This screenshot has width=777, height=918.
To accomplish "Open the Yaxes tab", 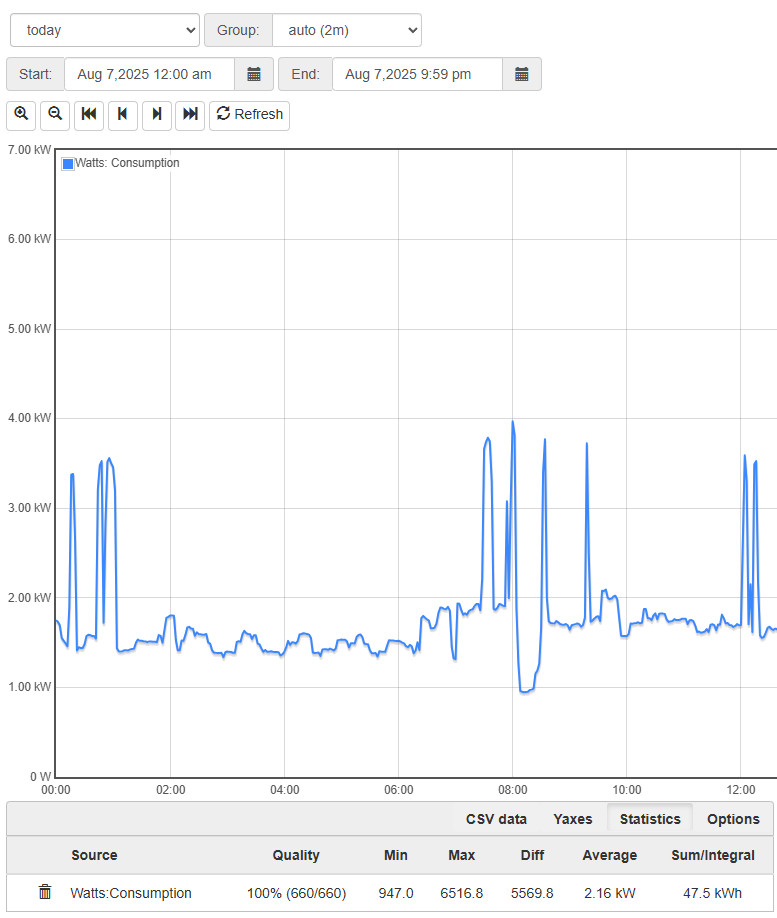I will click(573, 819).
